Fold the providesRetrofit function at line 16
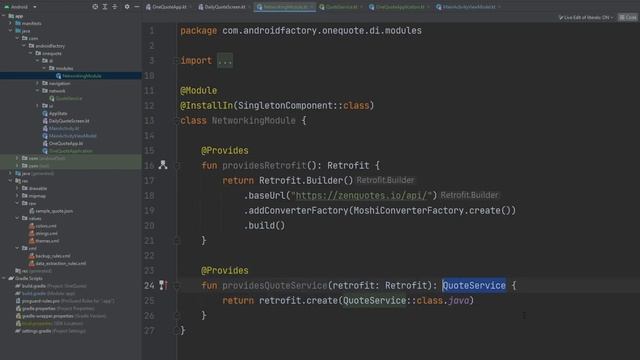 pos(177,166)
